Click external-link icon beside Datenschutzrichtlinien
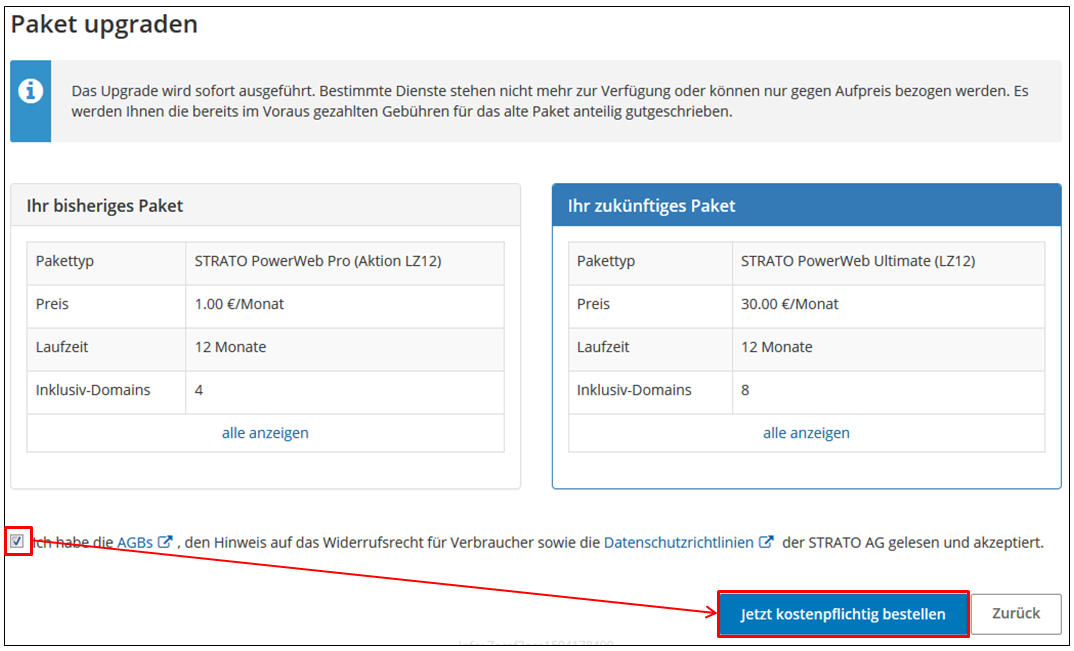Image resolution: width=1074 pixels, height=651 pixels. coord(766,541)
